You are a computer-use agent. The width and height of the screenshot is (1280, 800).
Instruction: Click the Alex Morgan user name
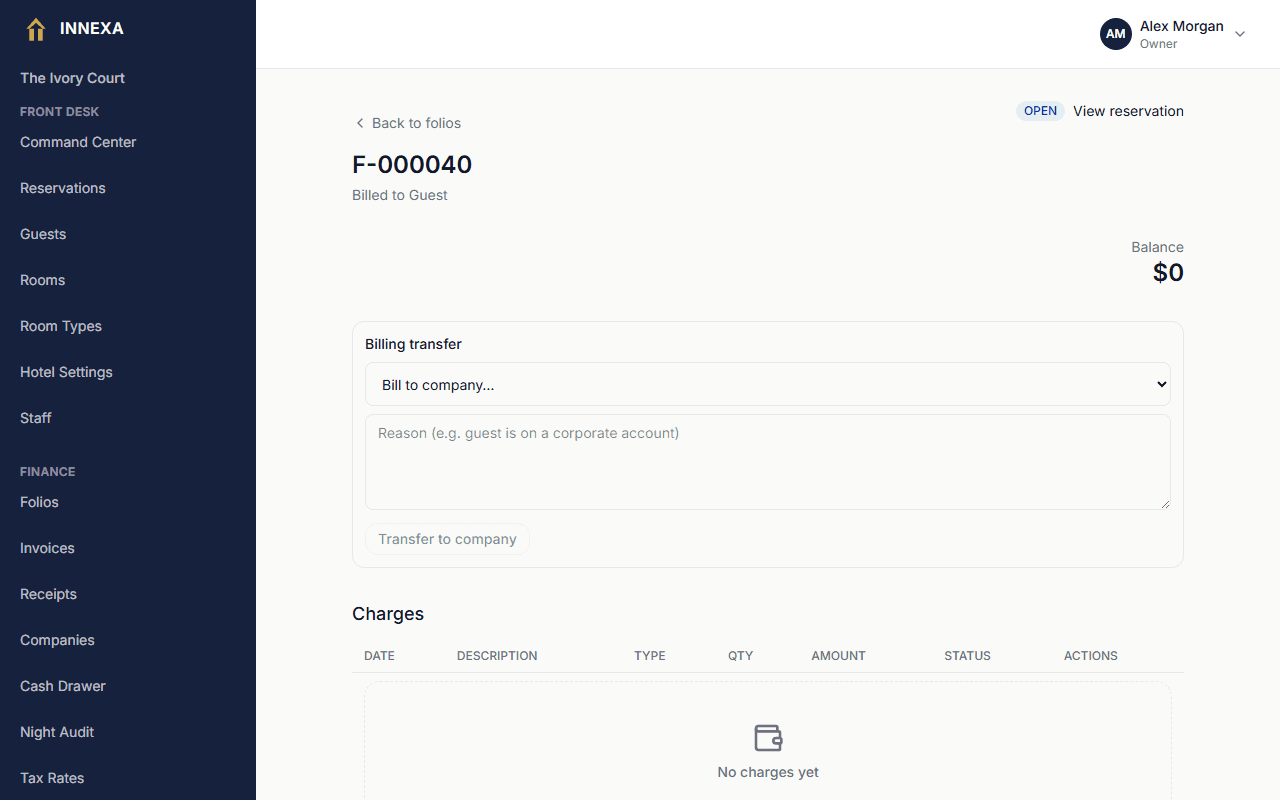1182,26
